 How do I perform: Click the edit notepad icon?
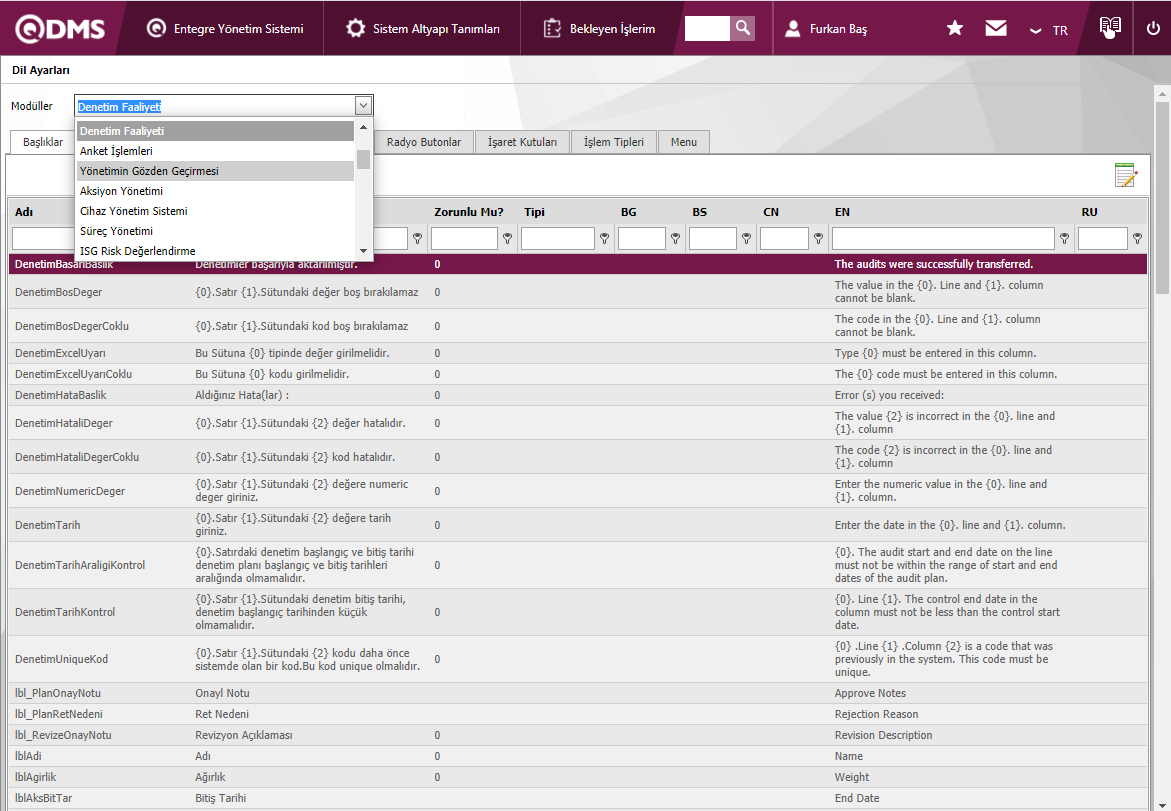[1126, 175]
